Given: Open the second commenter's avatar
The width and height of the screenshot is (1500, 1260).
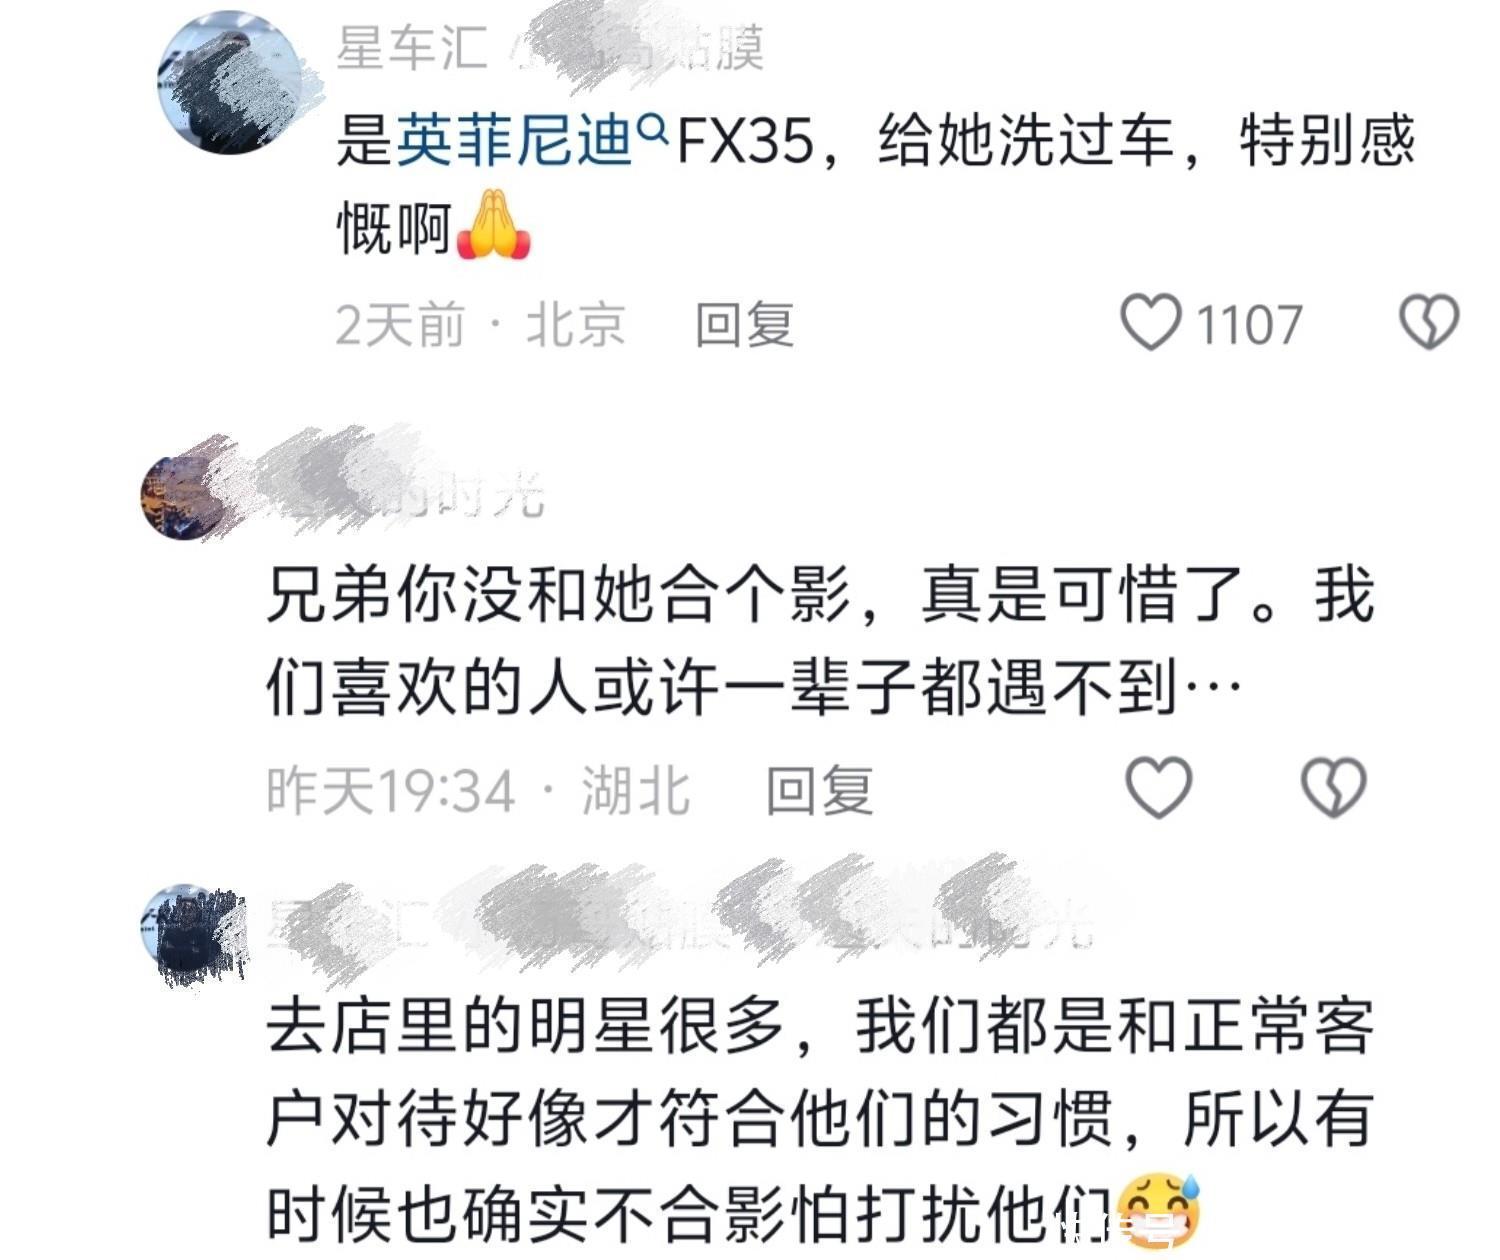Looking at the screenshot, I should tap(184, 497).
